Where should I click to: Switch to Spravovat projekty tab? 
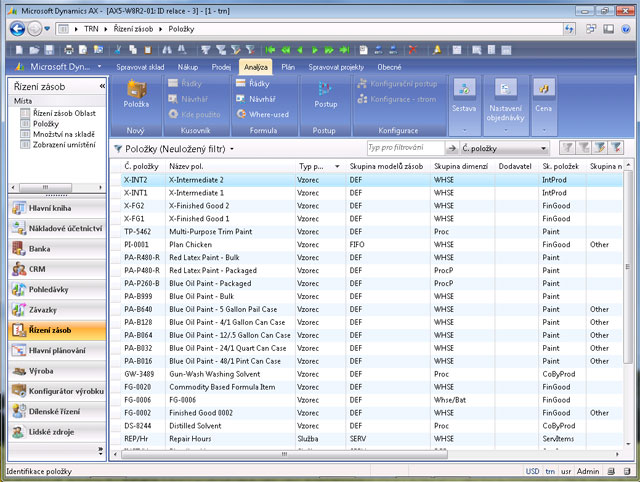click(336, 67)
